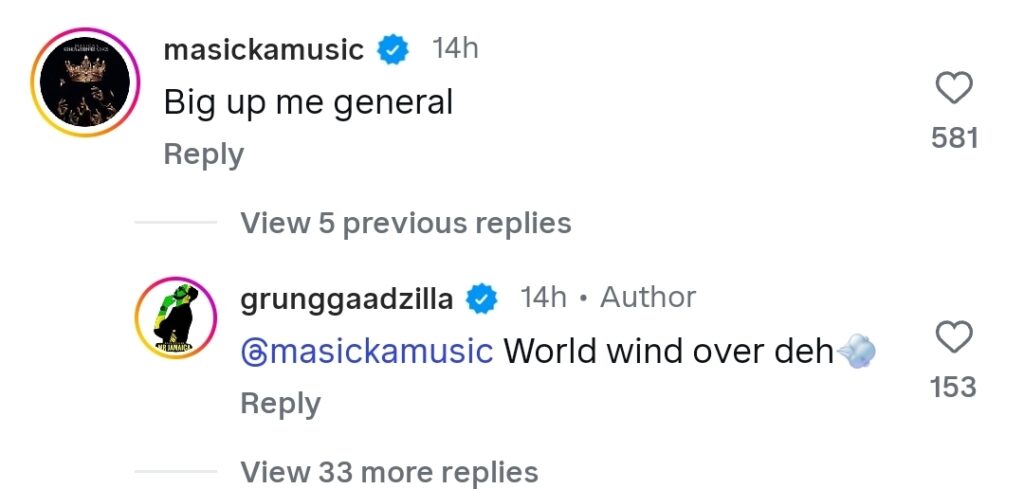Select the "Big up me general" comment text
1024x489 pixels.
coord(308,102)
